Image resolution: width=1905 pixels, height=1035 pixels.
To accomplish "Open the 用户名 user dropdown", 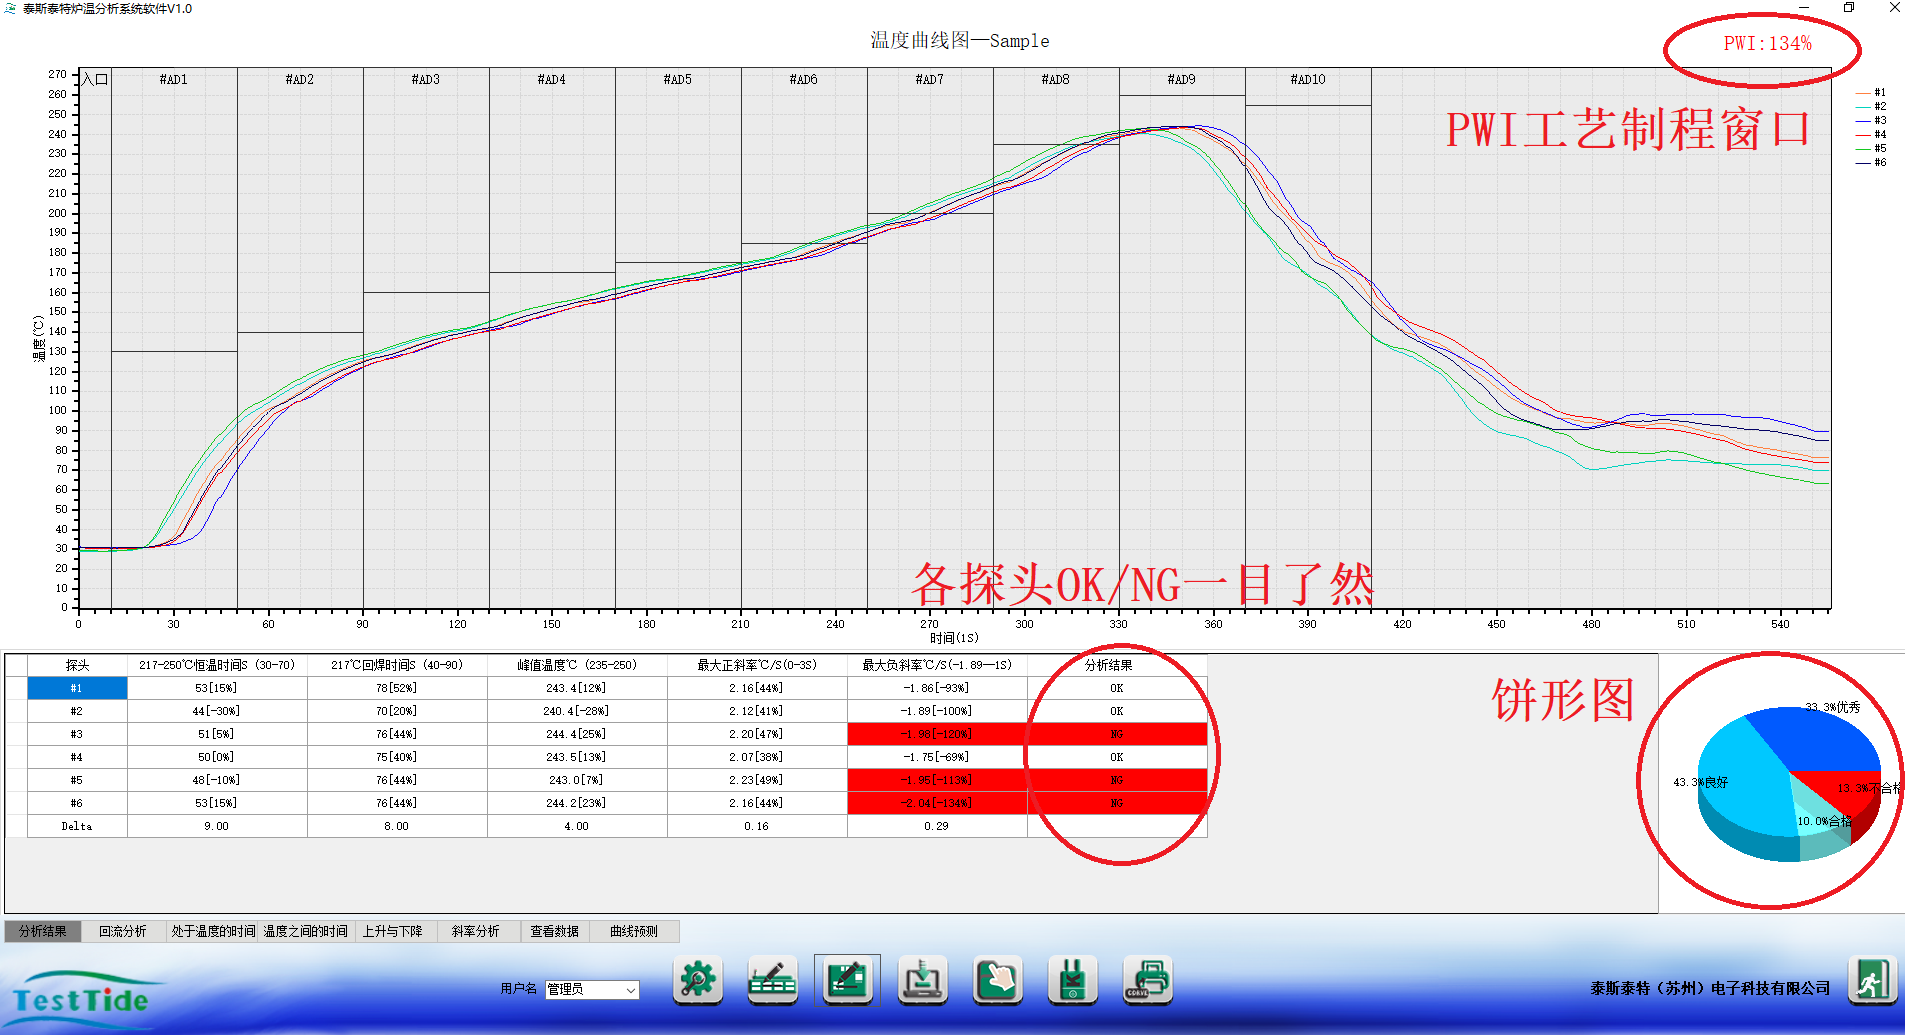I will 592,989.
